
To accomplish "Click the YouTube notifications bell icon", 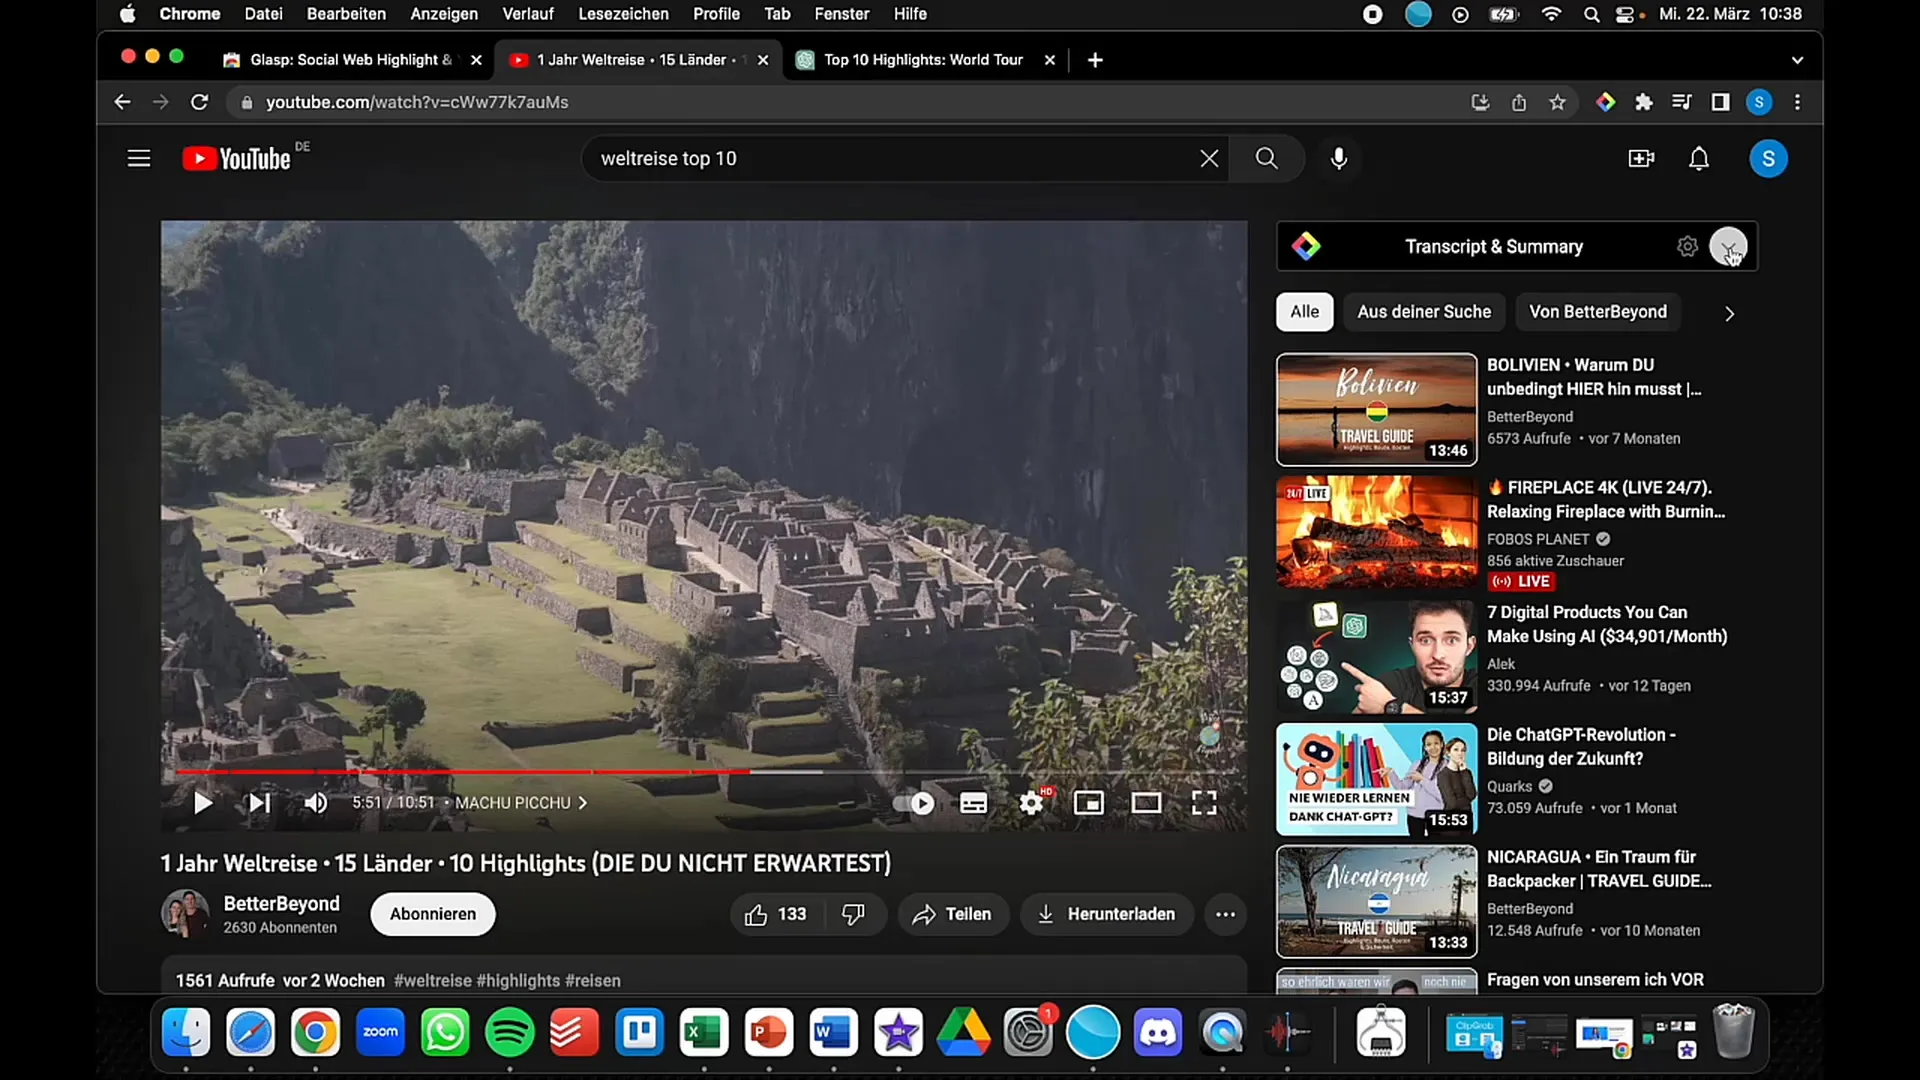I will point(1701,158).
